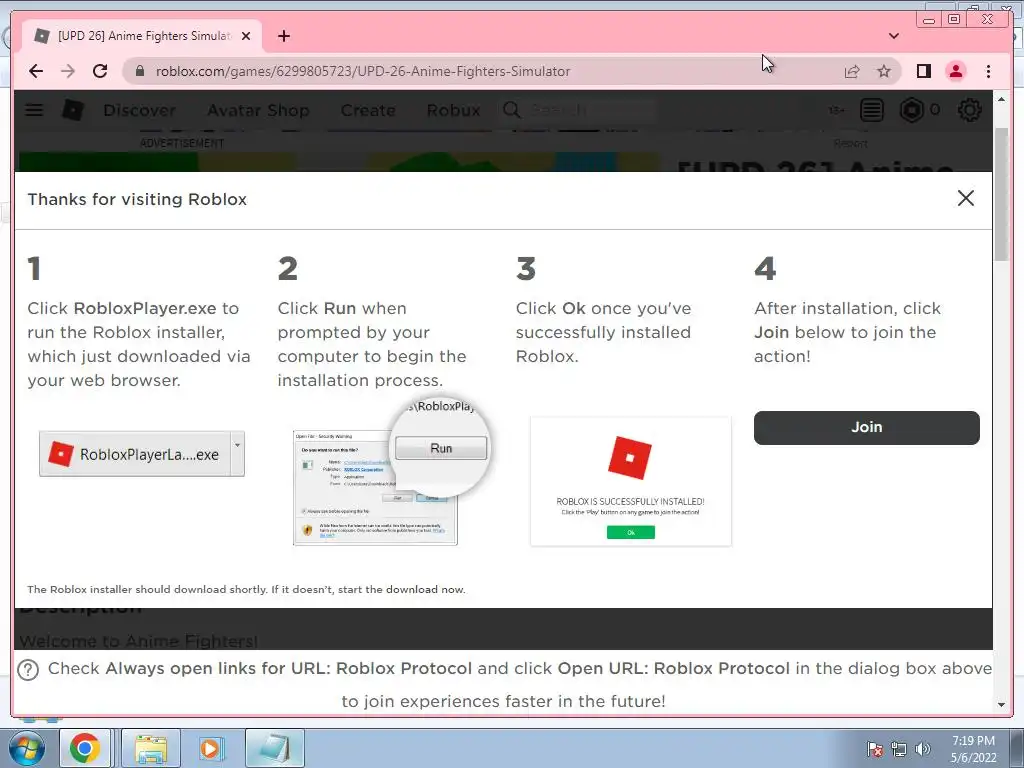Click the browser forward arrow
This screenshot has height=768, width=1024.
point(68,71)
